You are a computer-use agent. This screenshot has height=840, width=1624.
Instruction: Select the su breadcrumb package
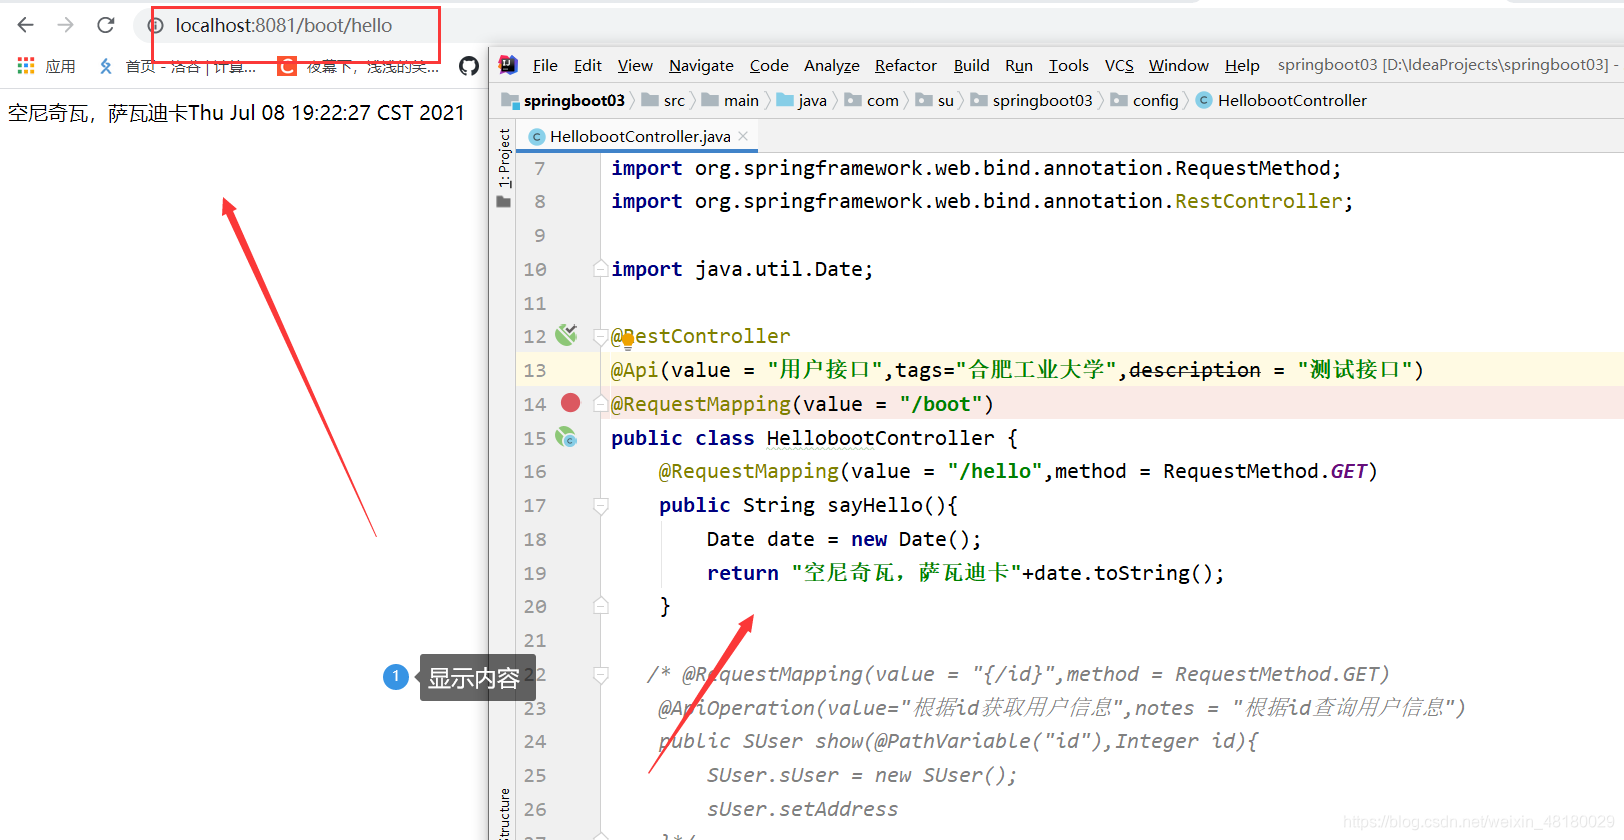[935, 100]
